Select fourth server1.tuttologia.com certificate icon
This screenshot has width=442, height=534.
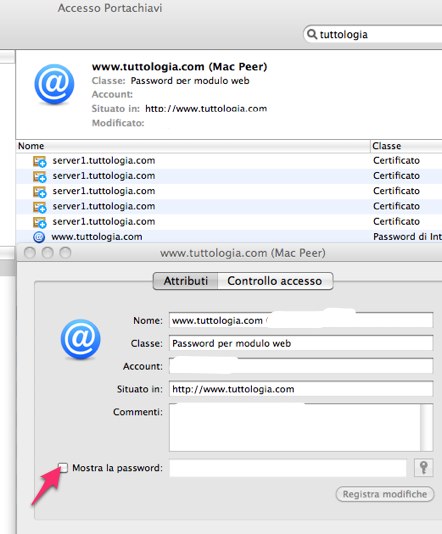click(40, 207)
